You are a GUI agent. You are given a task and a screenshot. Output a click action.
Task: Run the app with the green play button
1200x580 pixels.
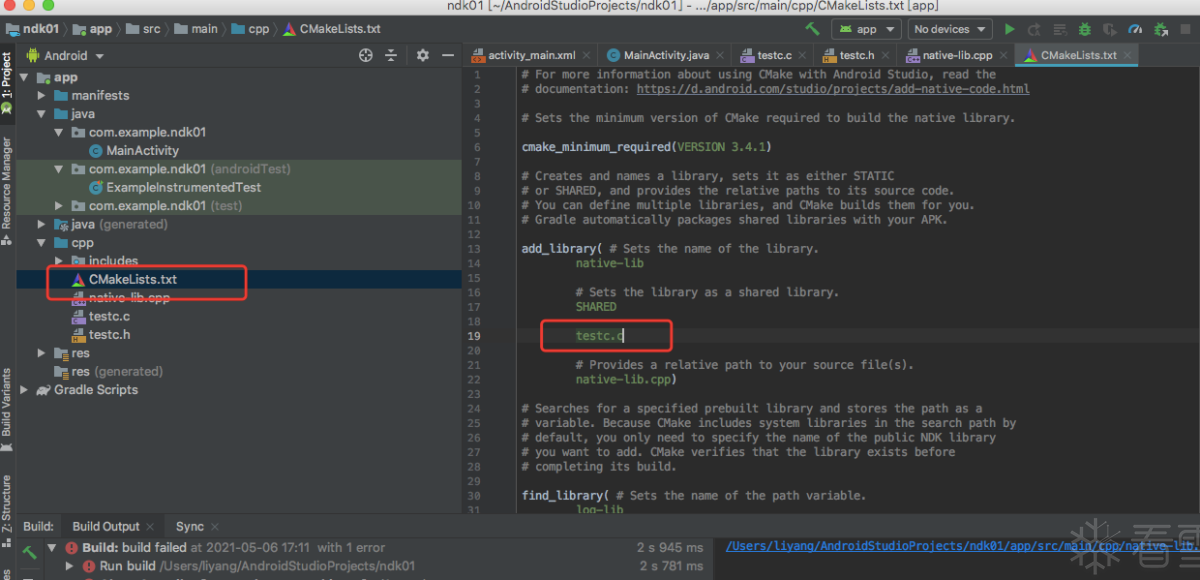coord(1009,29)
